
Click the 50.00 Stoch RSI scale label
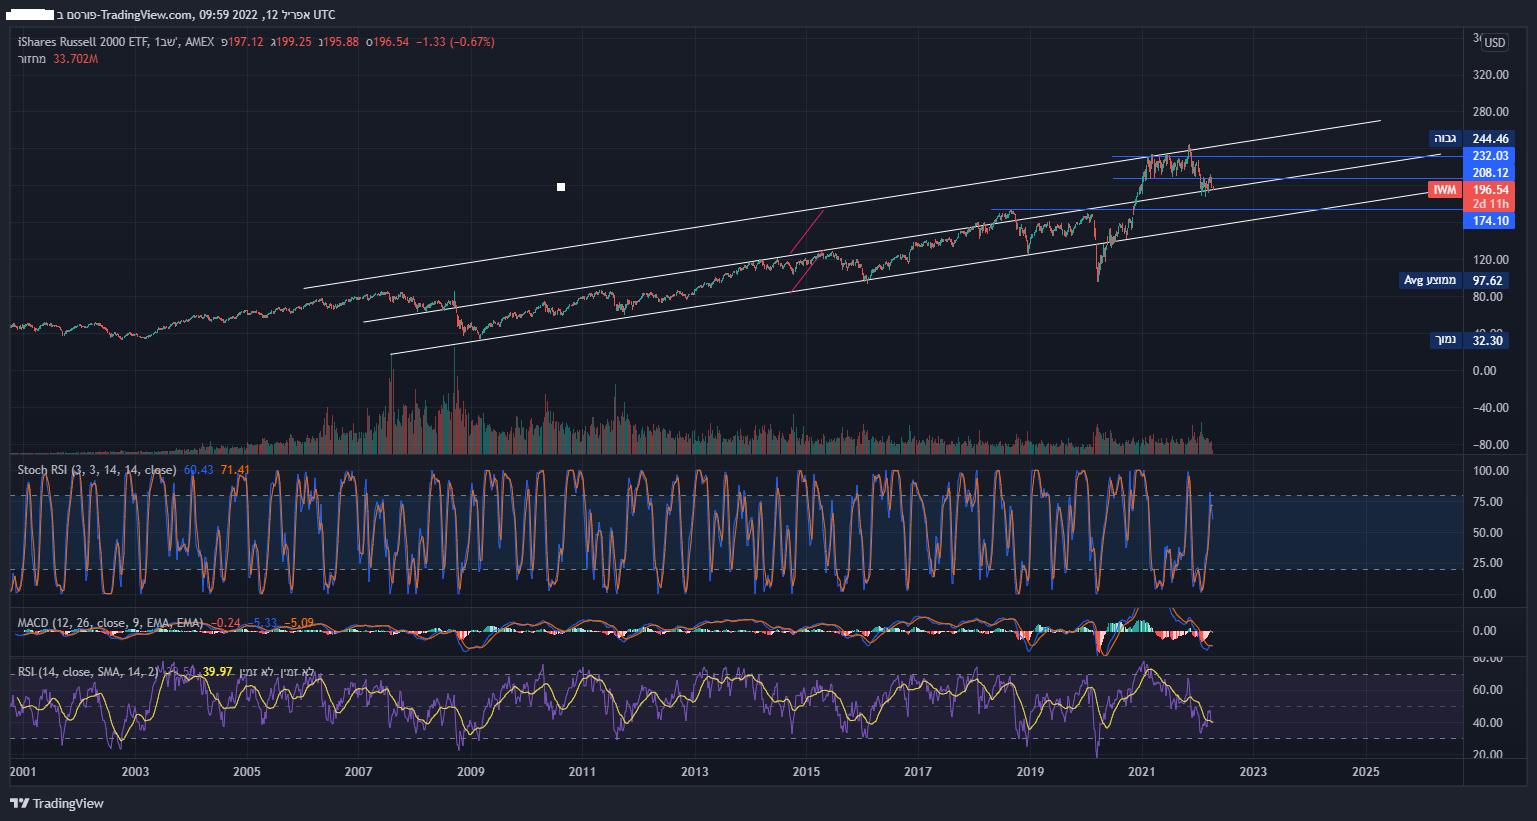(1489, 533)
